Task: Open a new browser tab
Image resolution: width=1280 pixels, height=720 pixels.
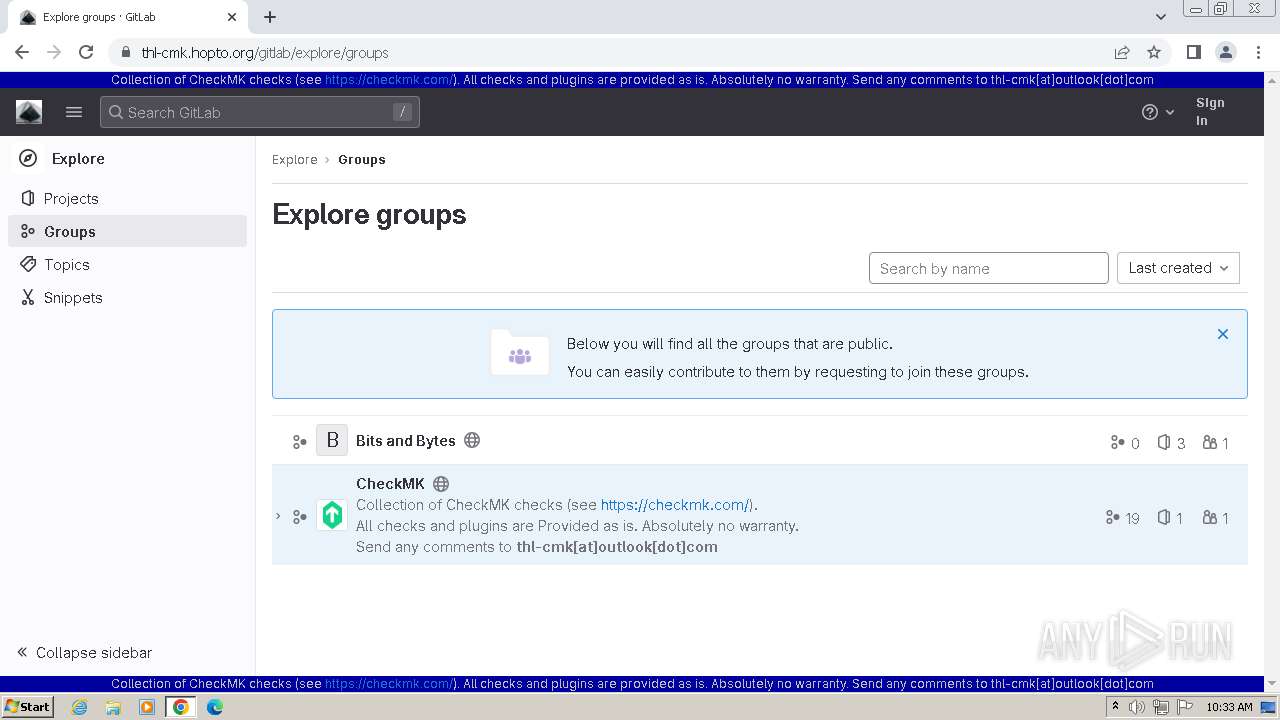Action: tap(270, 17)
